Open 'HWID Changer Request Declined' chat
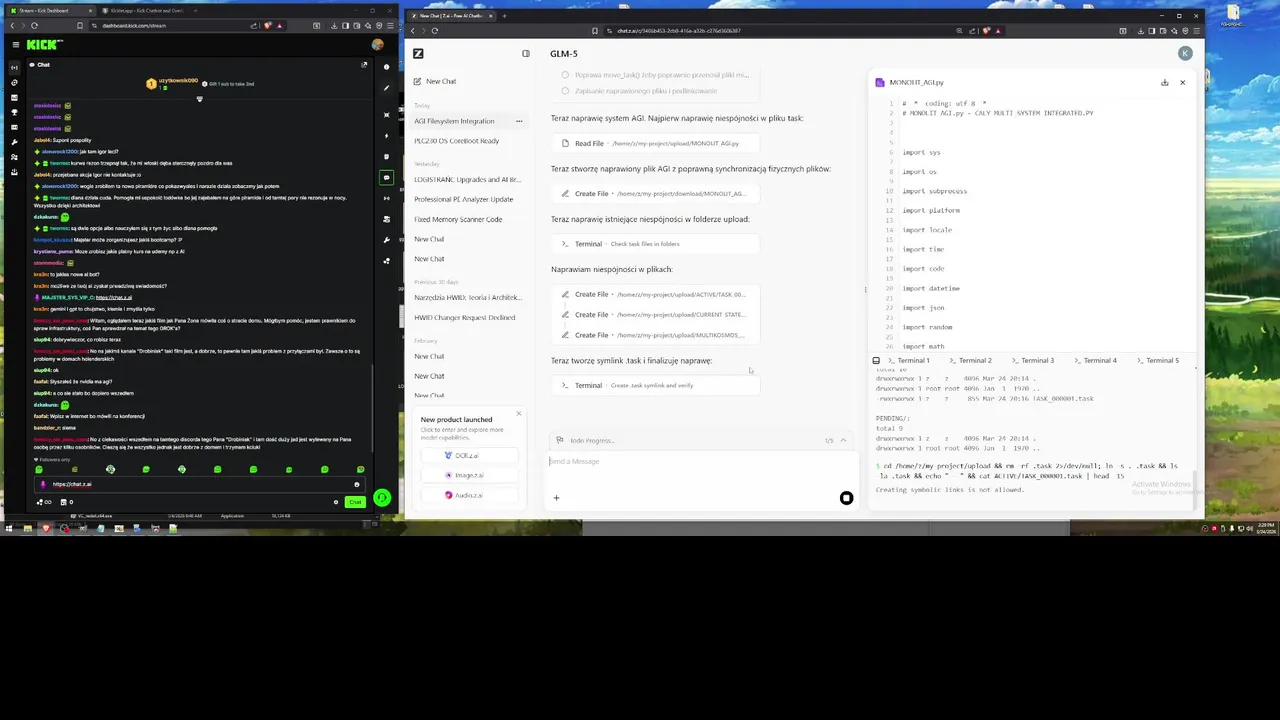 coord(467,317)
